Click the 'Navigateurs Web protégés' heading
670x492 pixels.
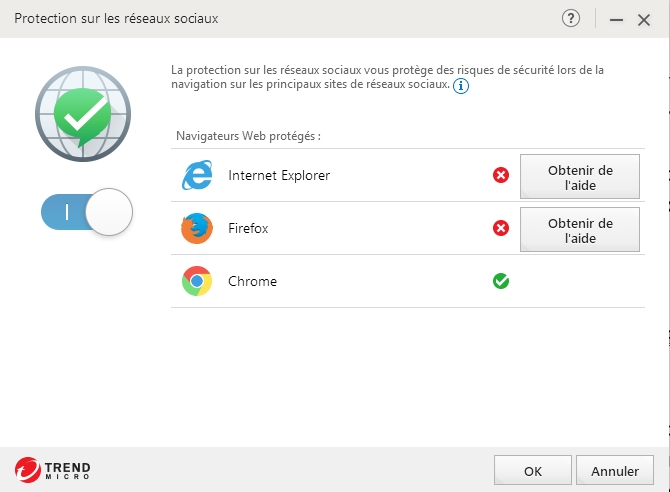(248, 136)
